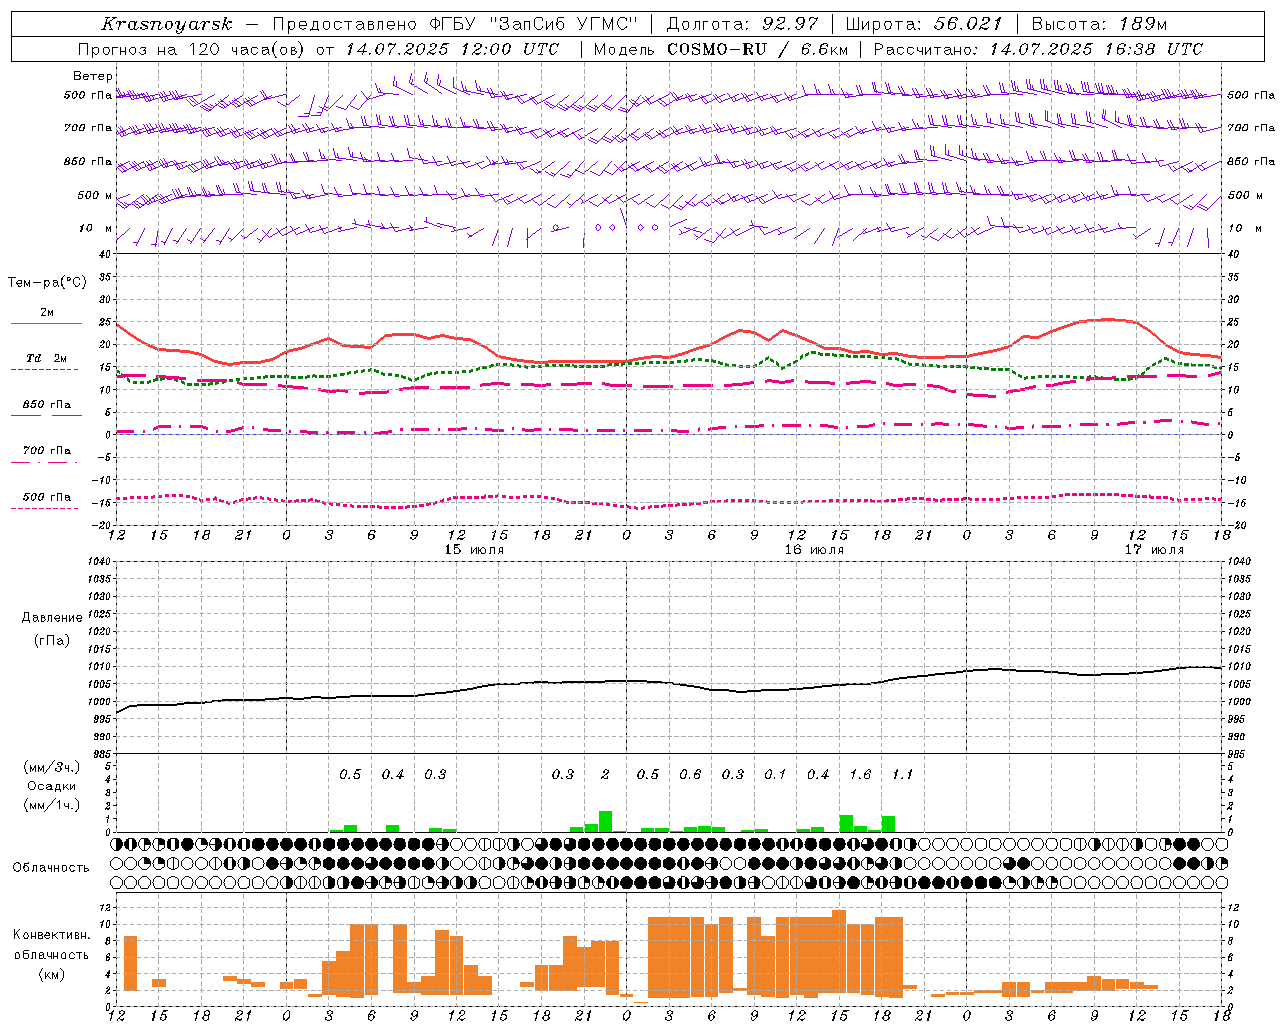Click the model name COSMO-RU / 6.6км
Screen dimensions: 1280x1024
[x=758, y=49]
